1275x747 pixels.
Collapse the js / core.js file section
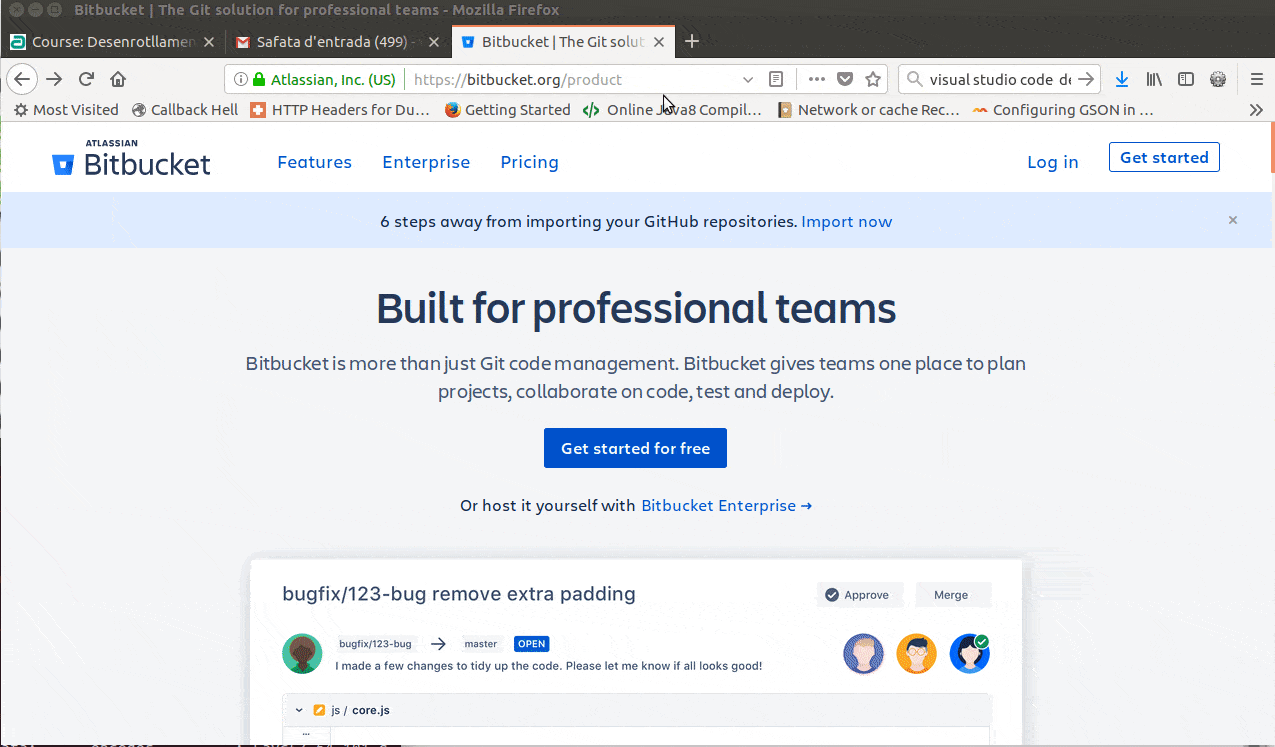tap(297, 709)
